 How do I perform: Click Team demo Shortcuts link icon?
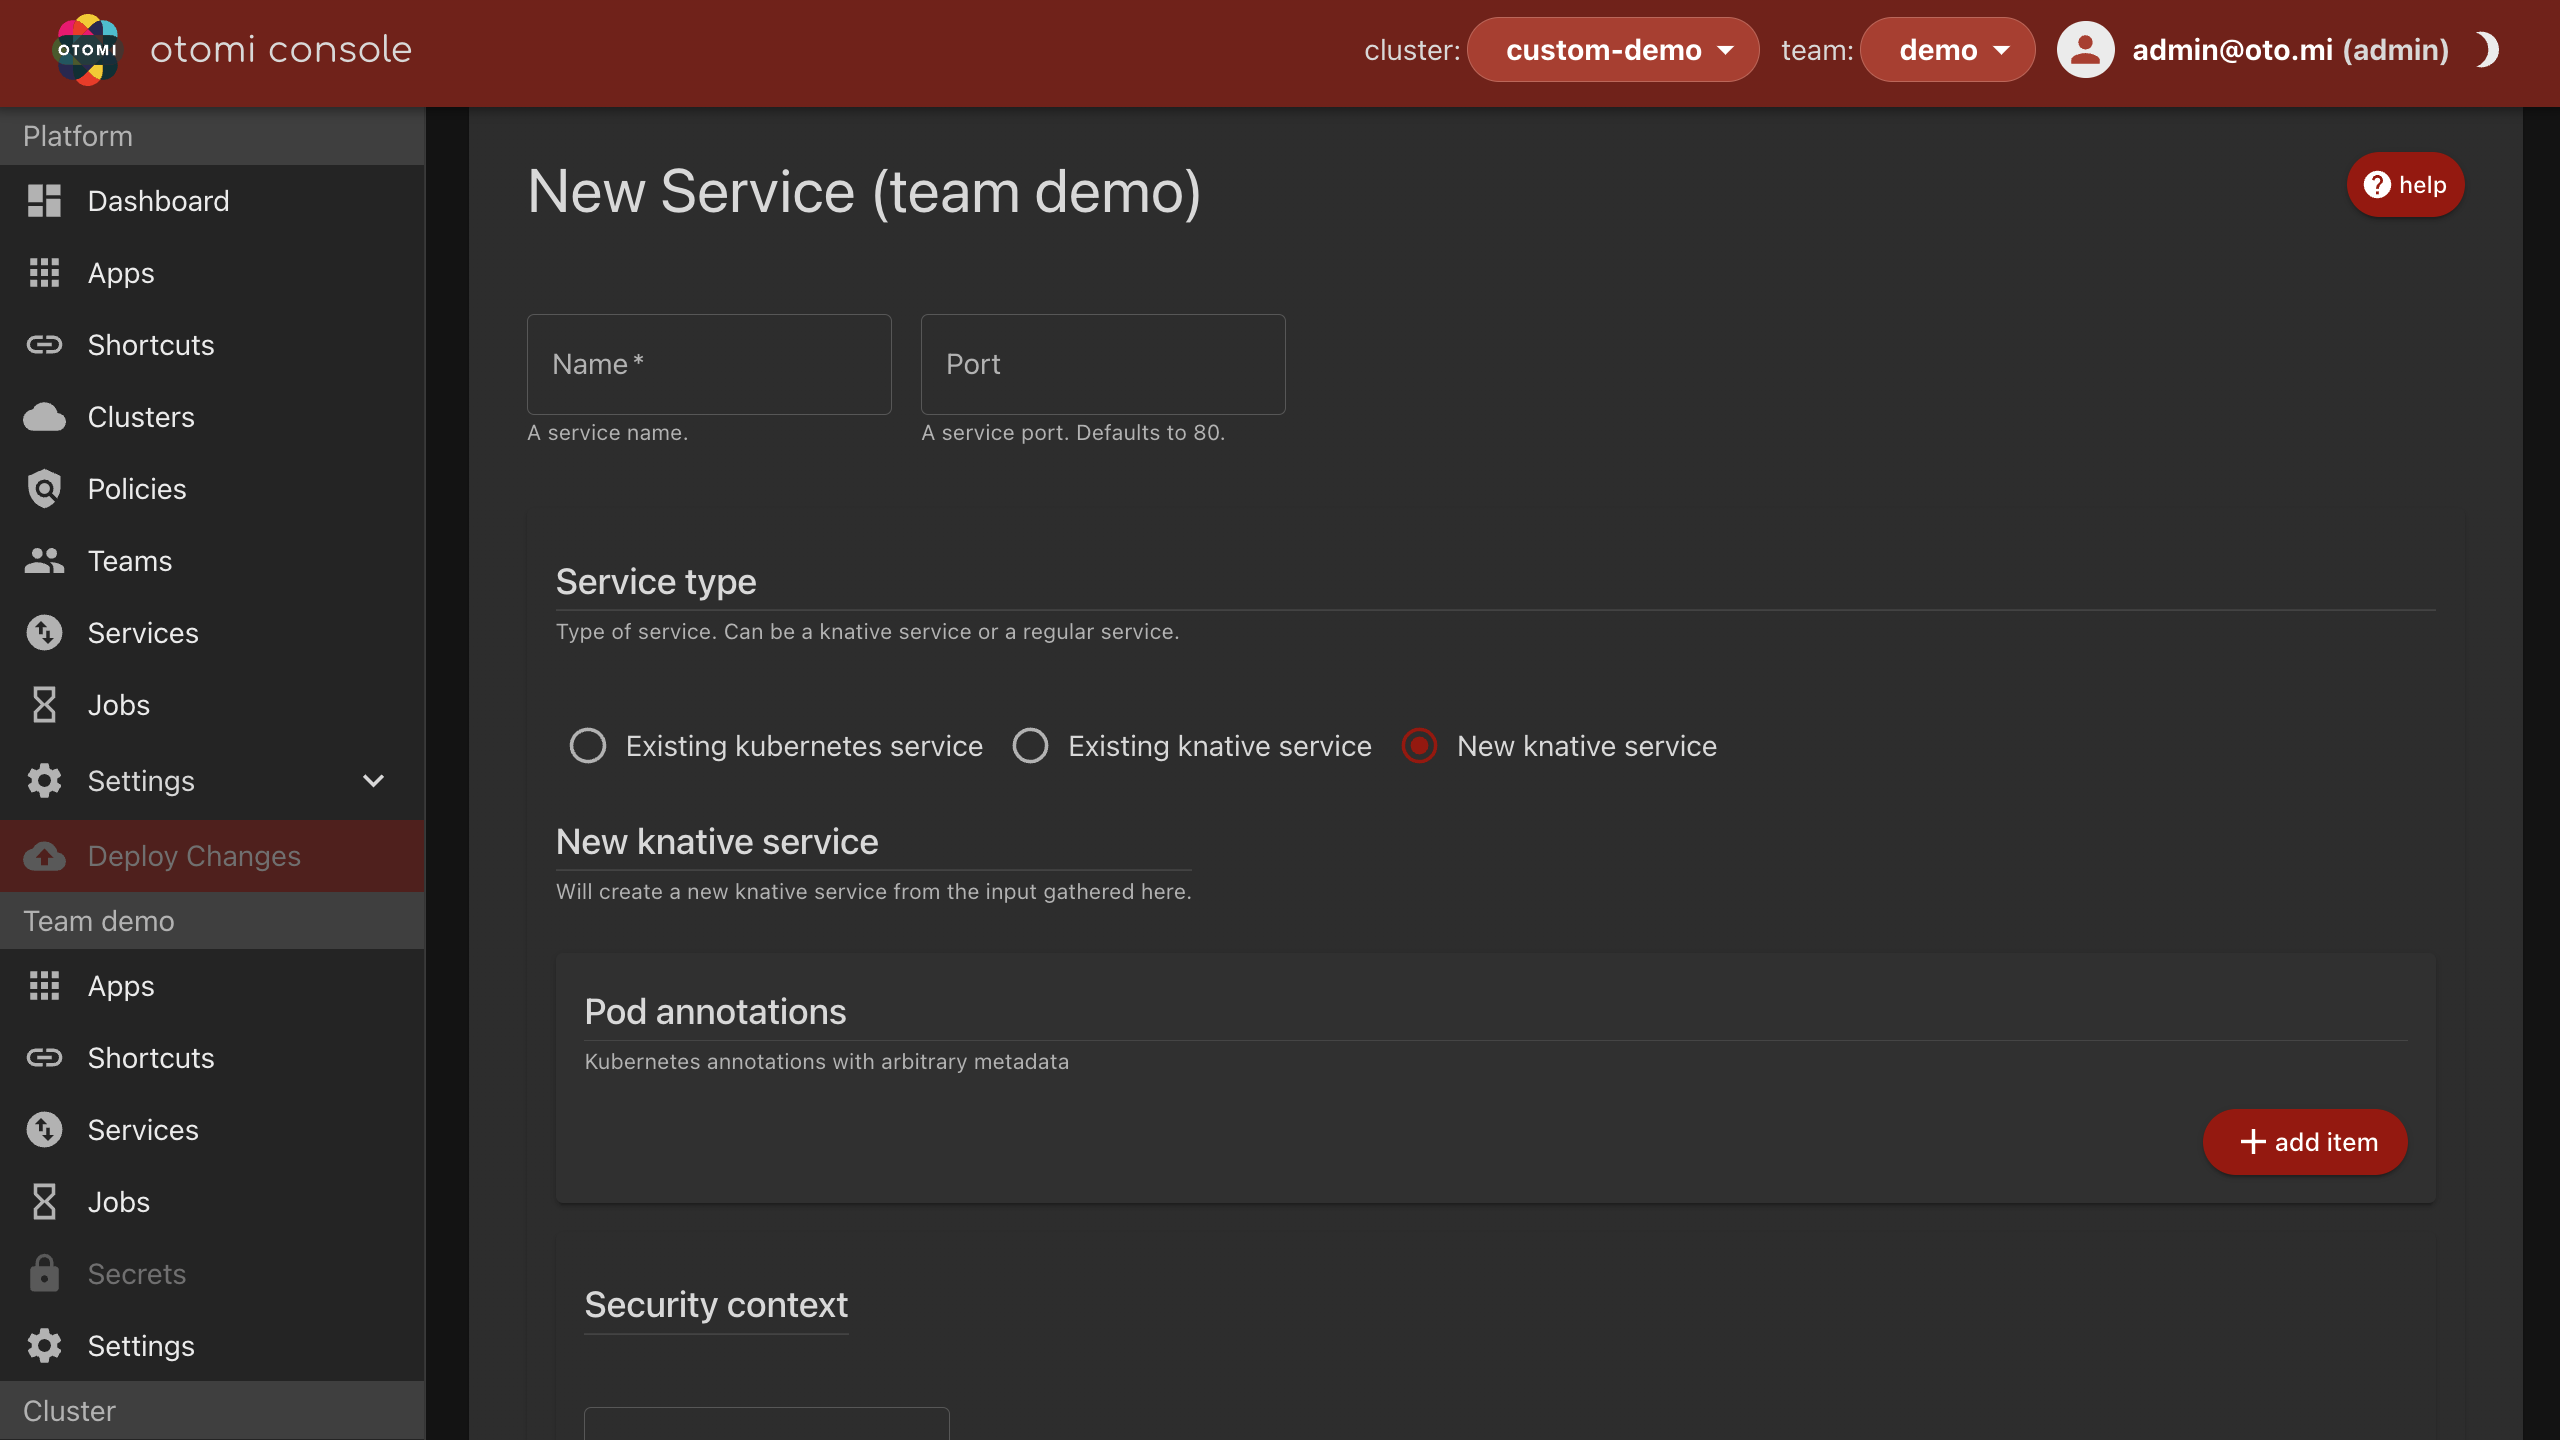44,1058
